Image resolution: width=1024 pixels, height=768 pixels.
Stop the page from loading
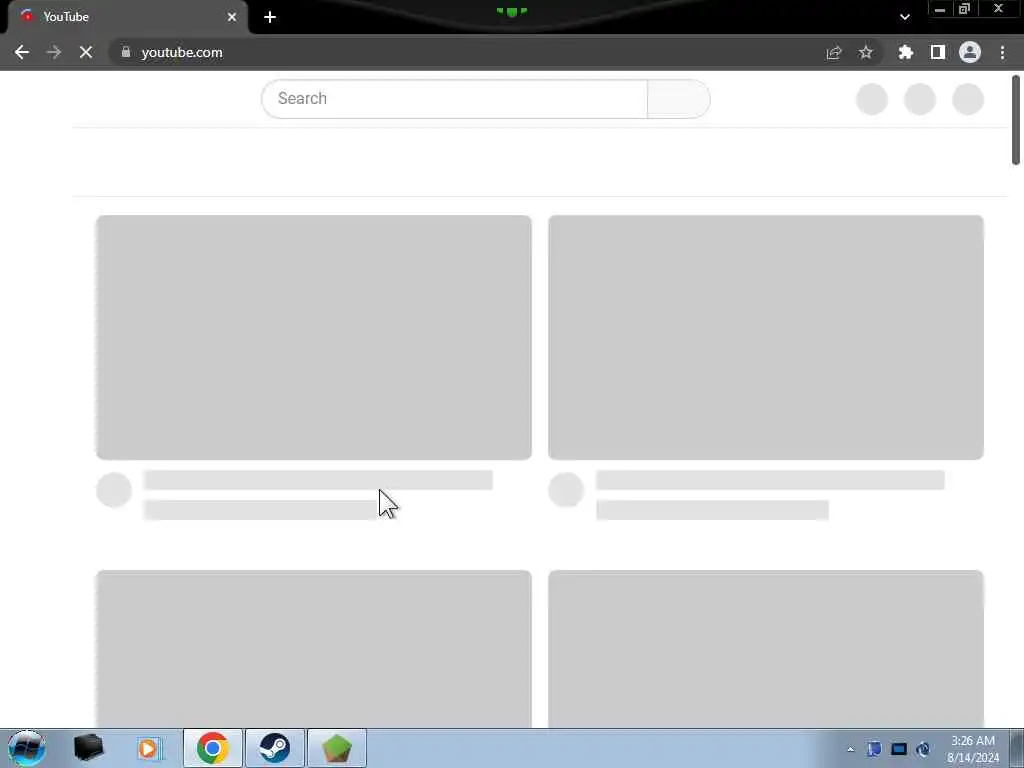pyautogui.click(x=86, y=52)
